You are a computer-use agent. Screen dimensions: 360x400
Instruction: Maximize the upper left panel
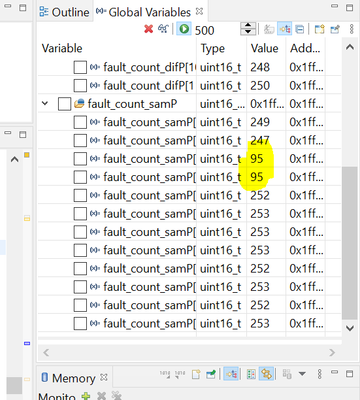pos(23,7)
